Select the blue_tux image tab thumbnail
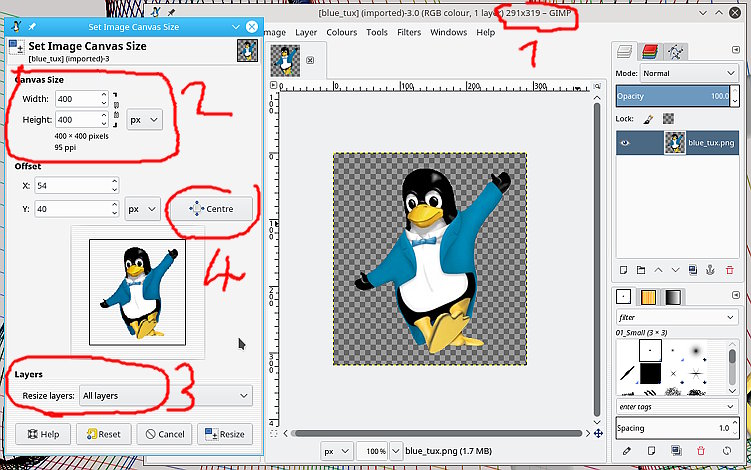 tap(285, 60)
